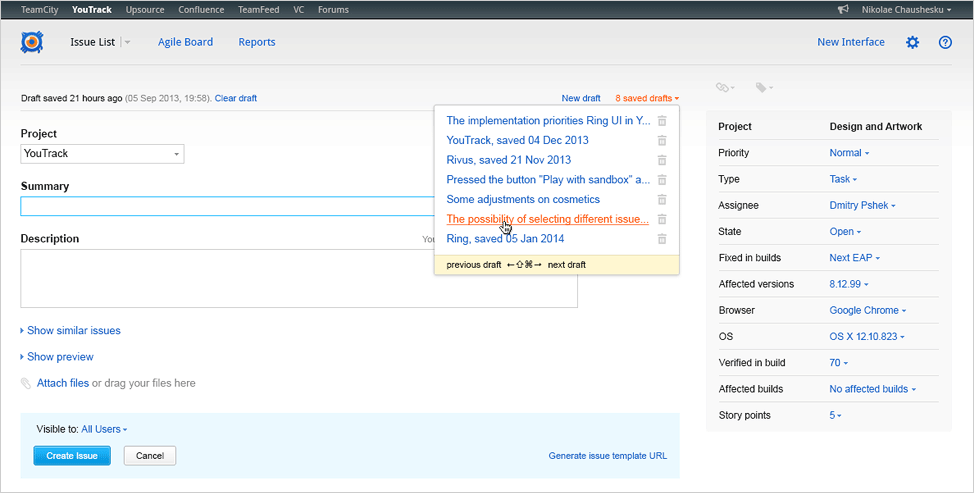The image size is (974, 493).
Task: Open draft 'The possibility of selecting different issue'
Action: click(x=547, y=219)
